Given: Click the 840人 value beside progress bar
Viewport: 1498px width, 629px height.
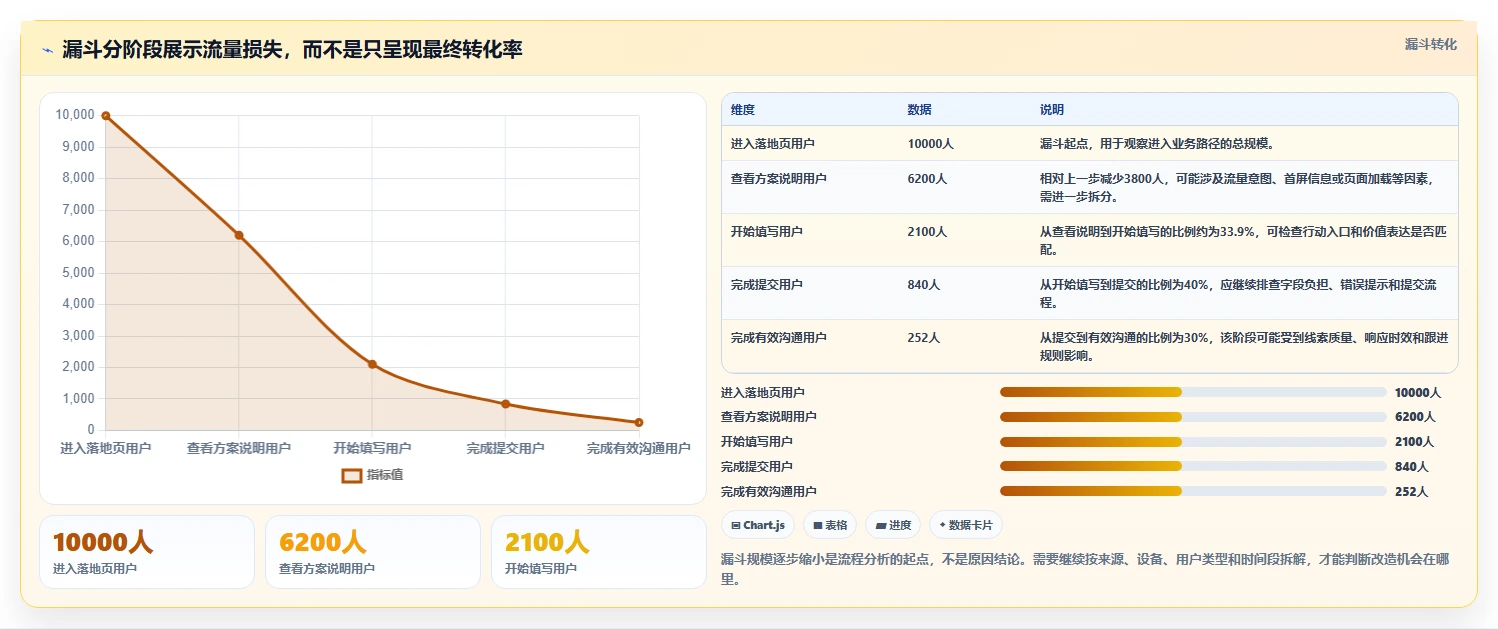Looking at the screenshot, I should click(x=1412, y=466).
